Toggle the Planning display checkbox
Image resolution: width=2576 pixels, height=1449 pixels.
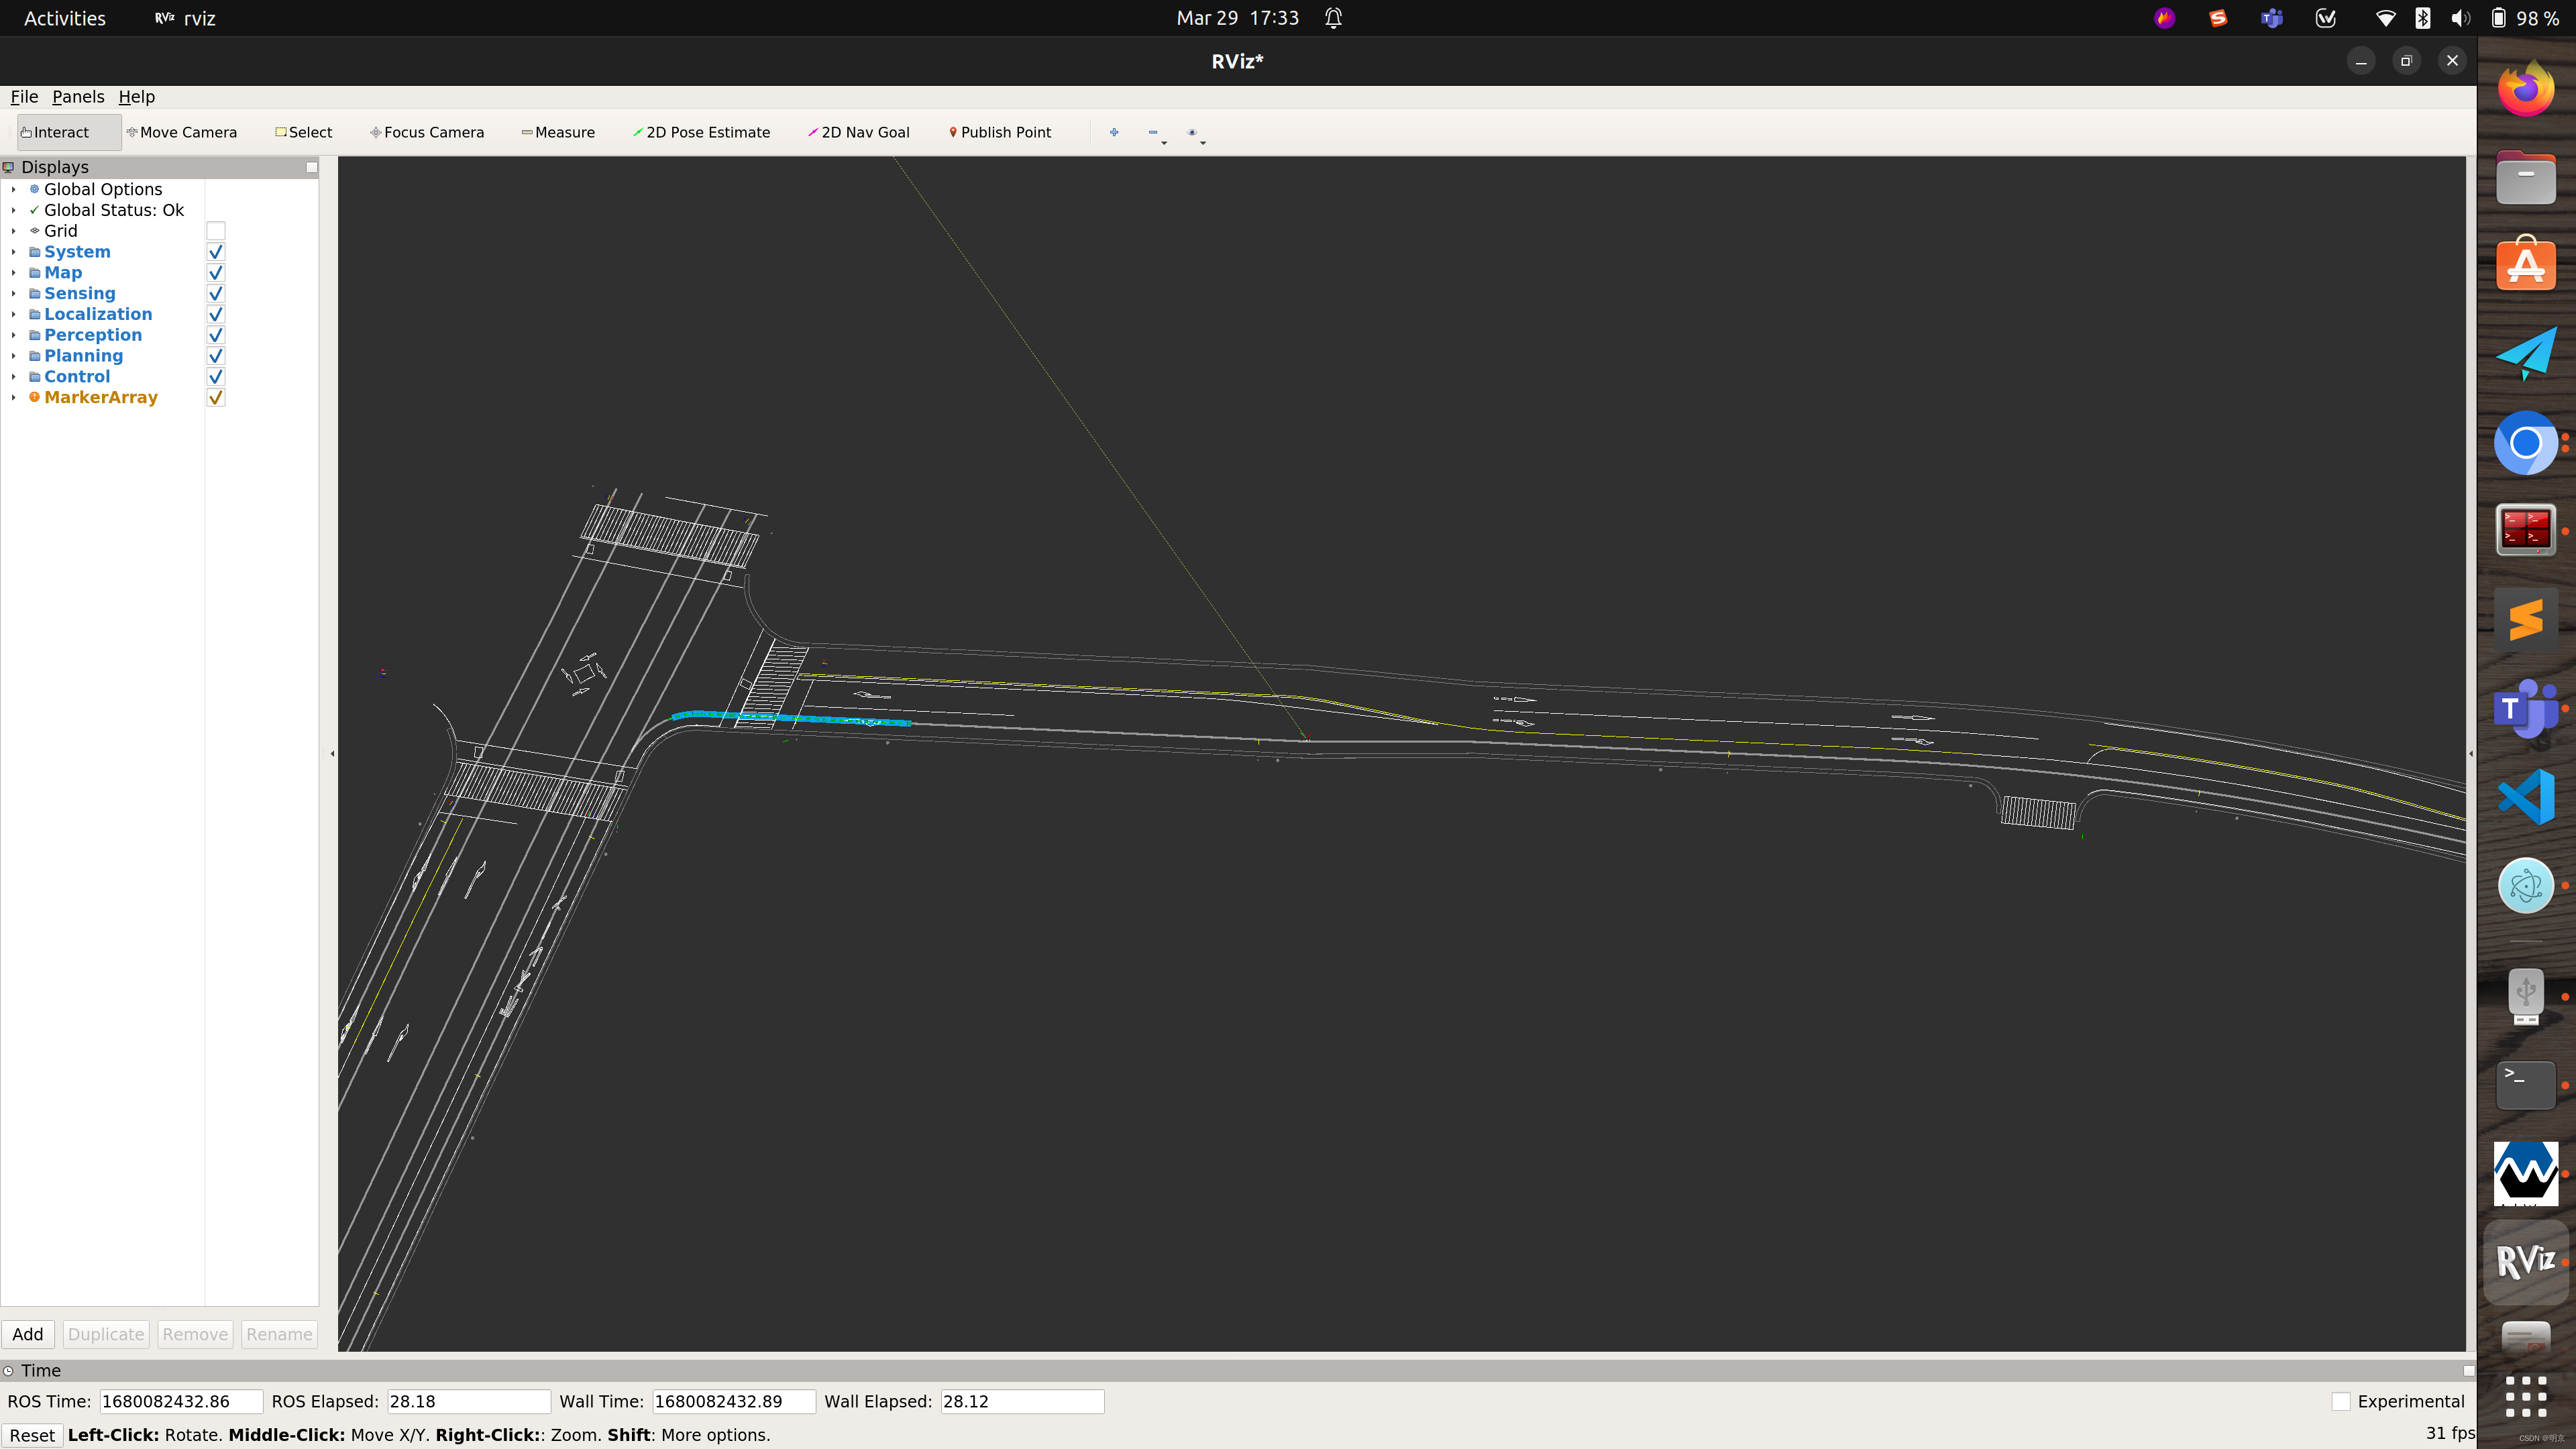[216, 356]
